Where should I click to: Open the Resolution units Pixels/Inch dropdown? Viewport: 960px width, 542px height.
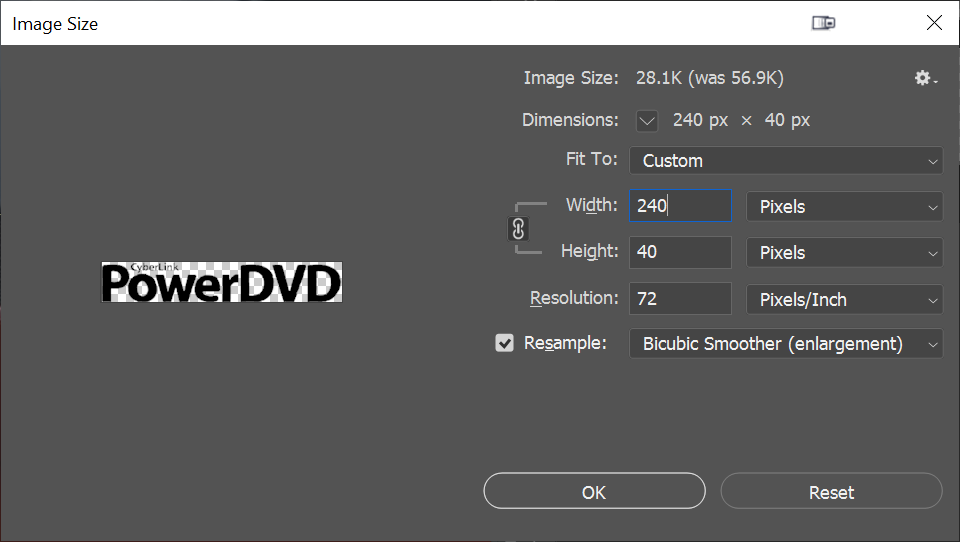tap(844, 299)
